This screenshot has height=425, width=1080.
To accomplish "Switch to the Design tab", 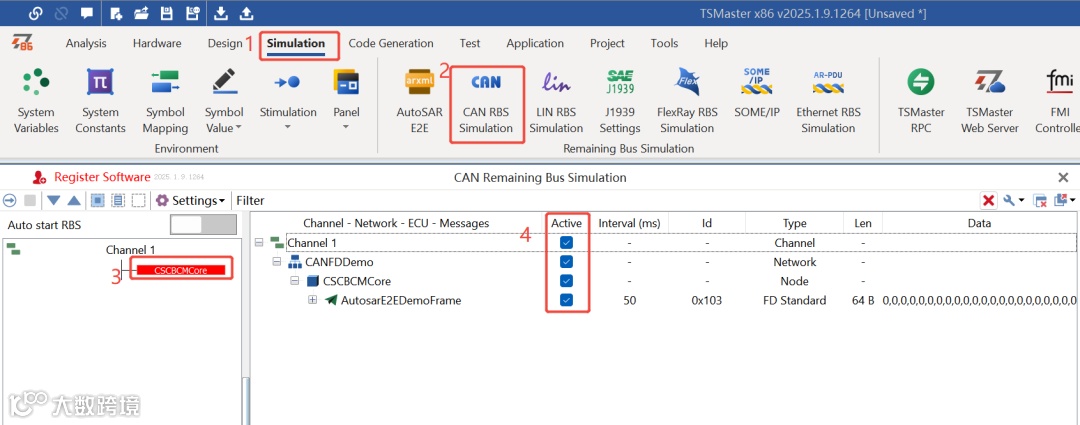I will (225, 43).
